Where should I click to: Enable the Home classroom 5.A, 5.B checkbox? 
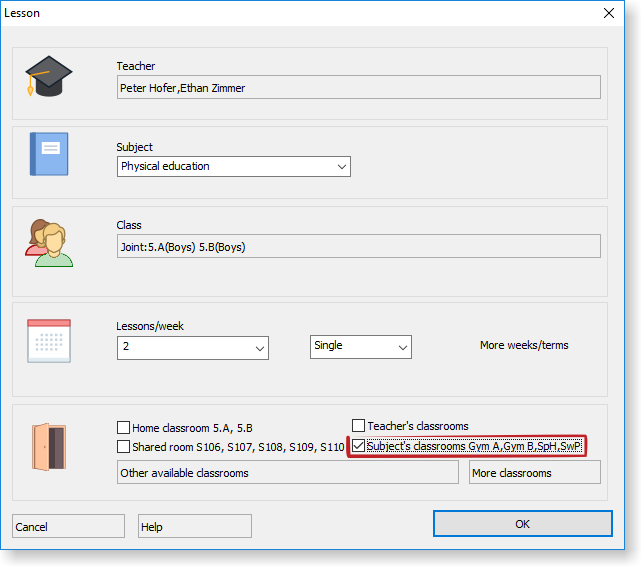click(124, 426)
